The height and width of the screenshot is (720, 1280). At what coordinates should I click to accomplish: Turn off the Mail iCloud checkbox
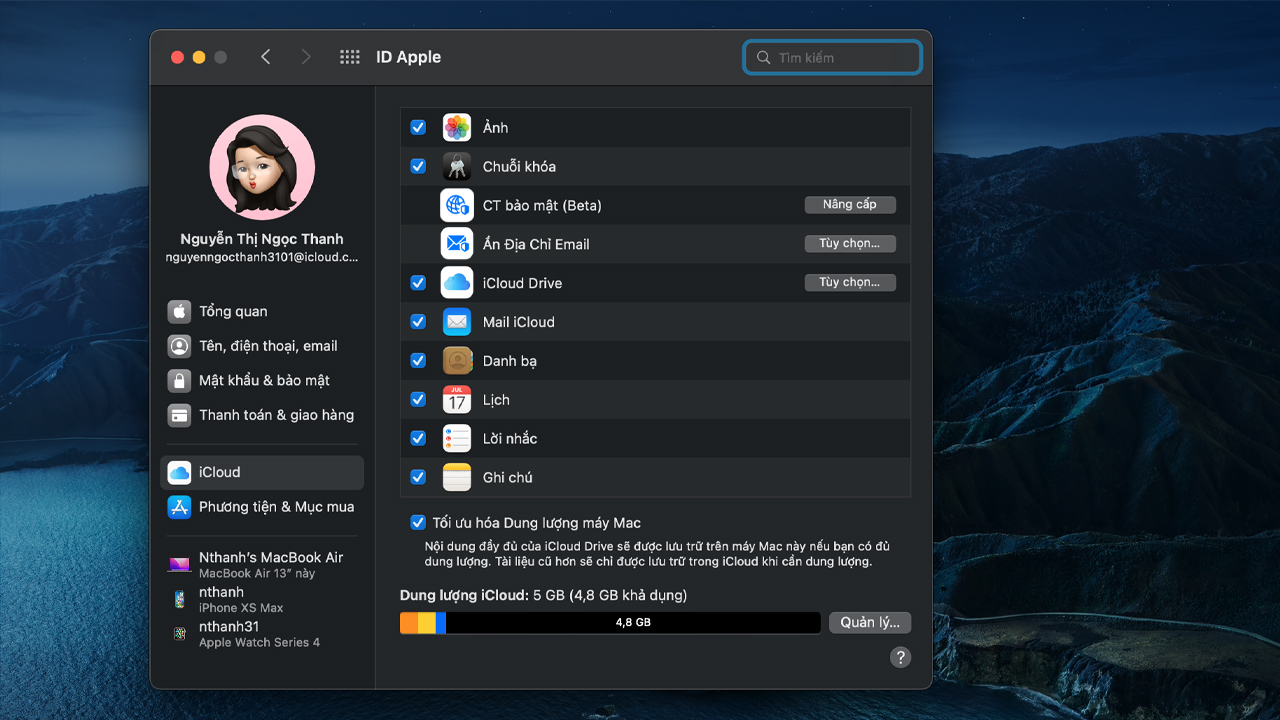click(418, 322)
